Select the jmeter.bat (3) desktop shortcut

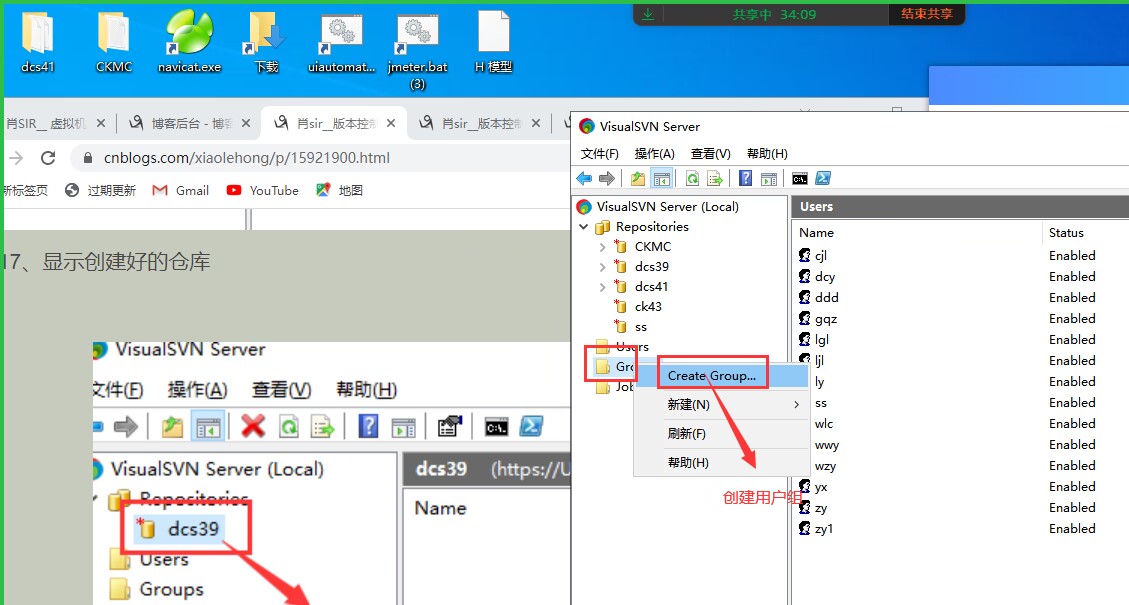(x=418, y=50)
